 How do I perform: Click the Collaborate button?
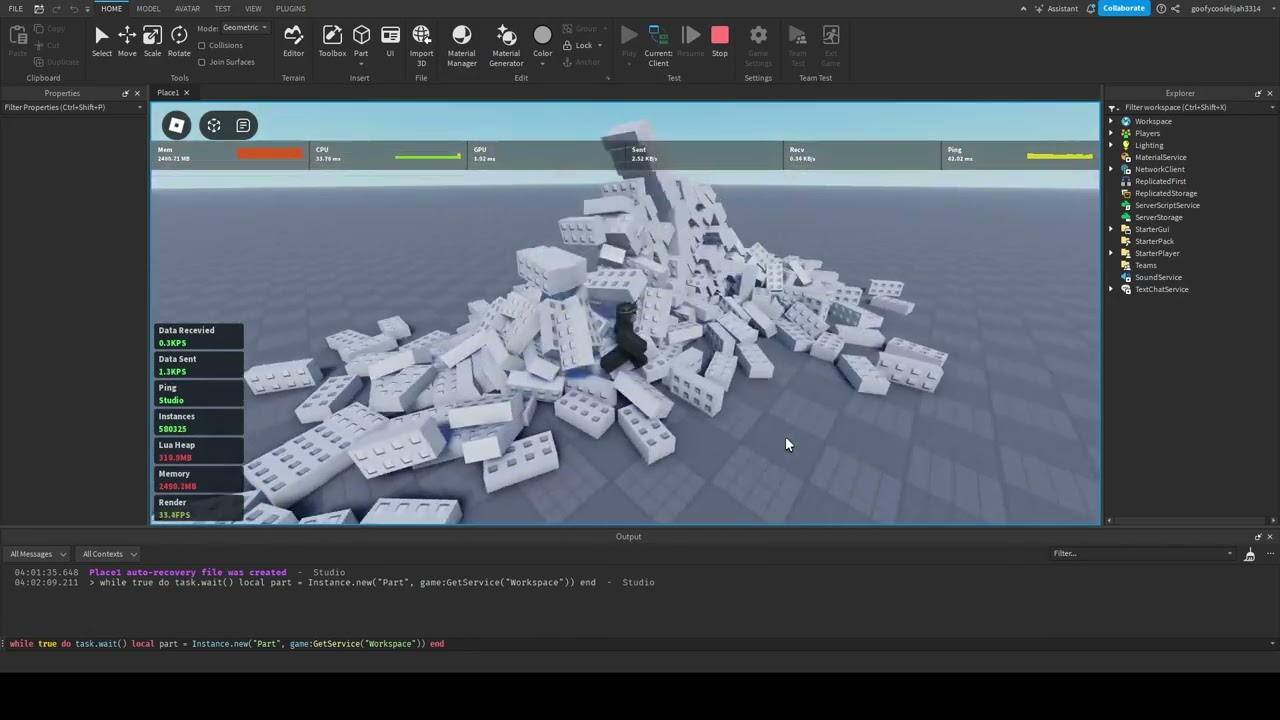pos(1123,9)
